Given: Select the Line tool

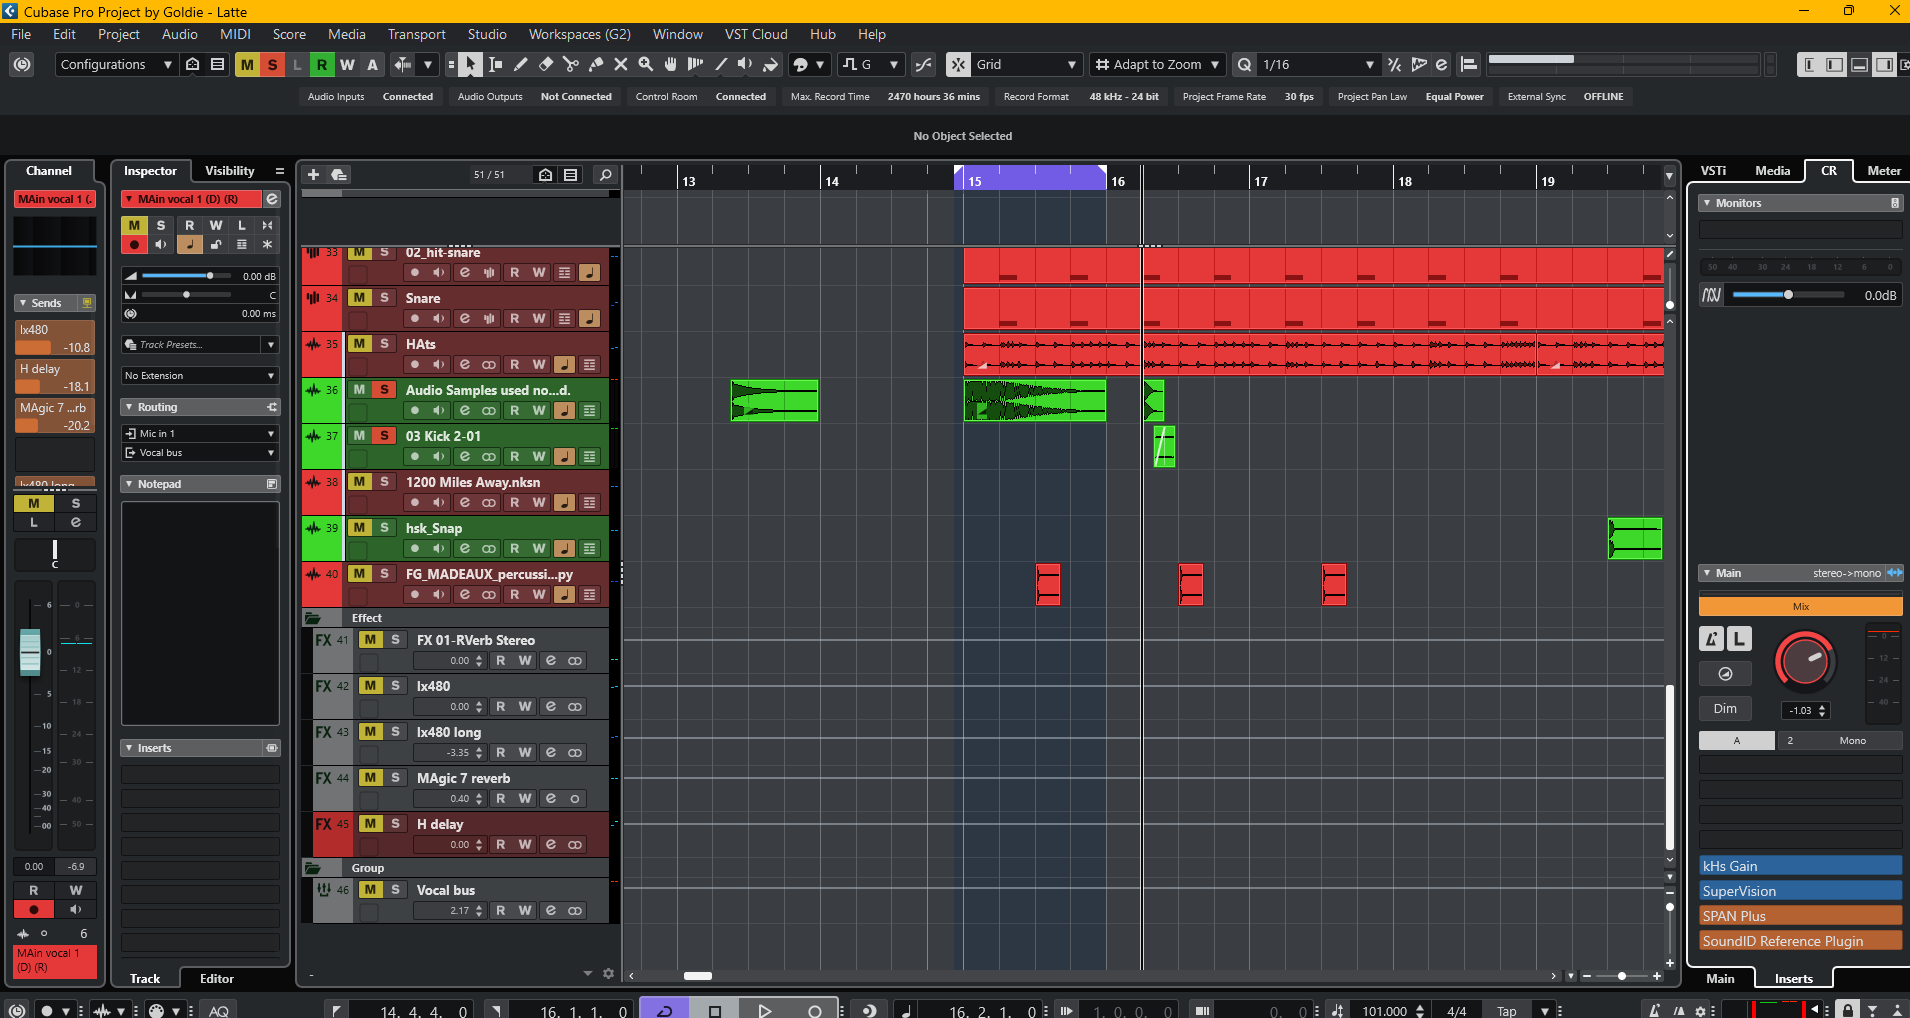Looking at the screenshot, I should [x=721, y=65].
